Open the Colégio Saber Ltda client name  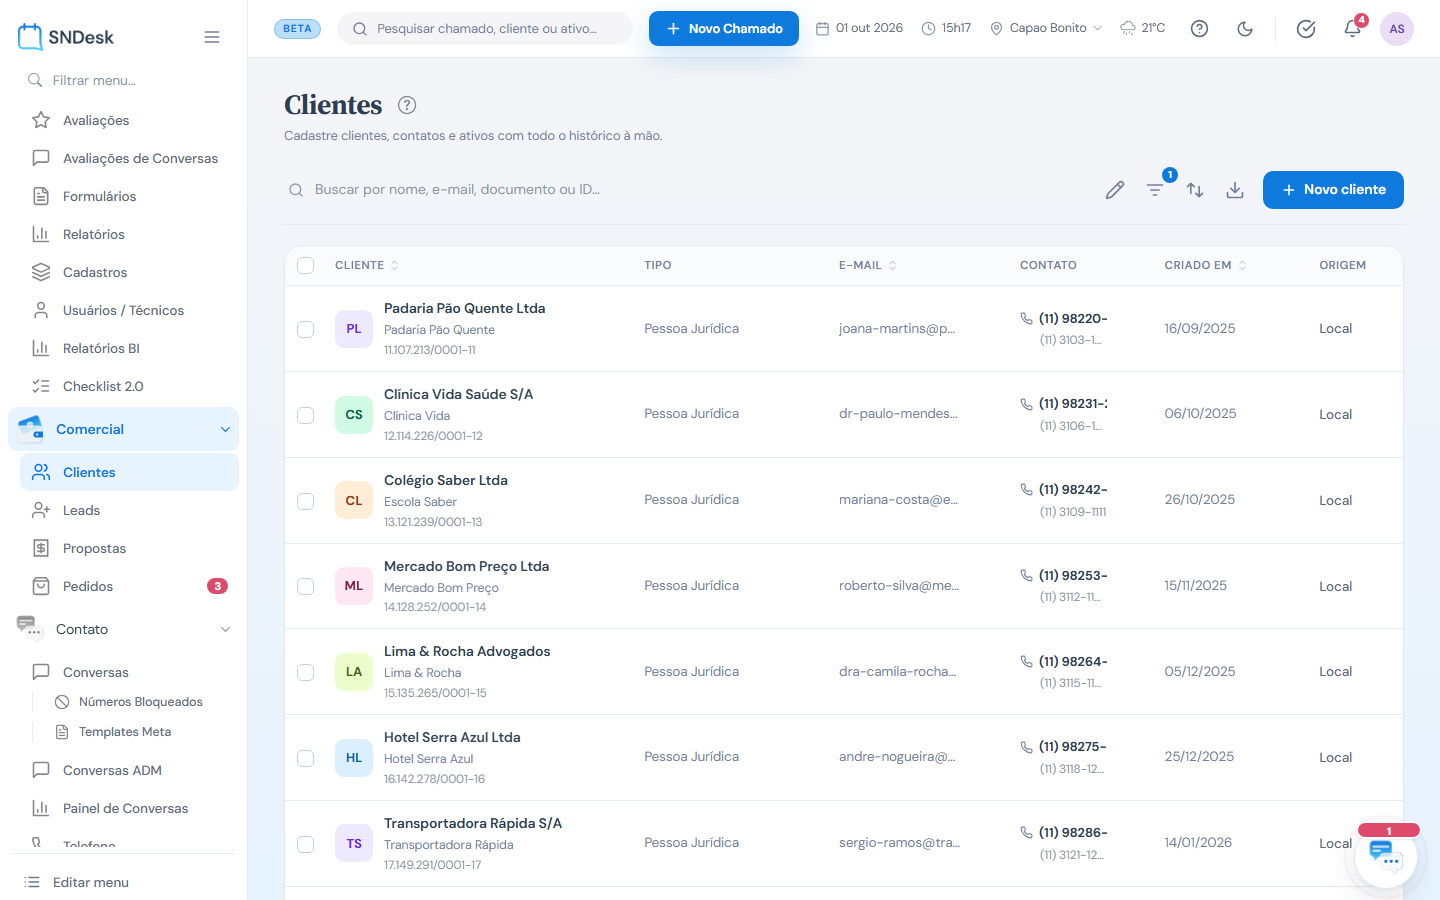point(446,480)
